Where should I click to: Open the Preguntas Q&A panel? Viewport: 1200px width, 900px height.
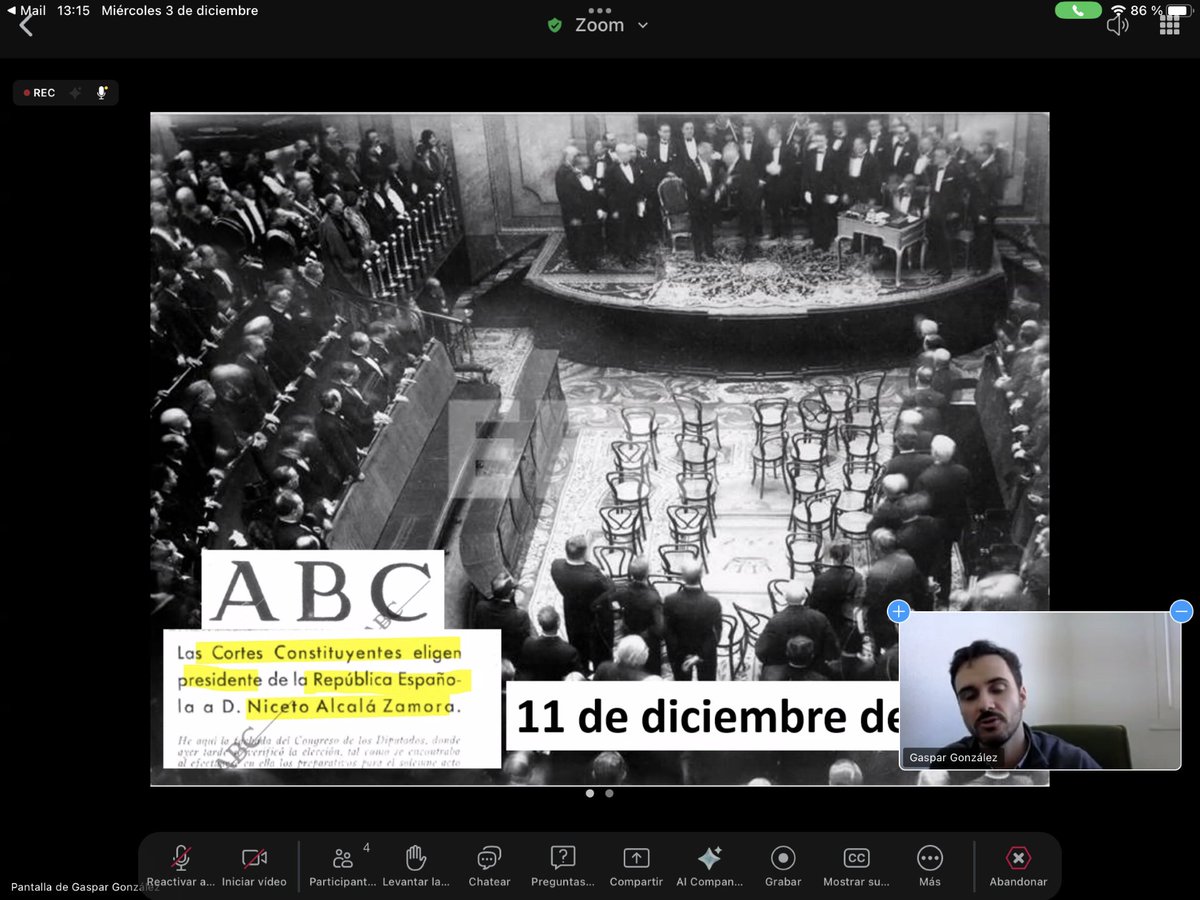click(563, 866)
